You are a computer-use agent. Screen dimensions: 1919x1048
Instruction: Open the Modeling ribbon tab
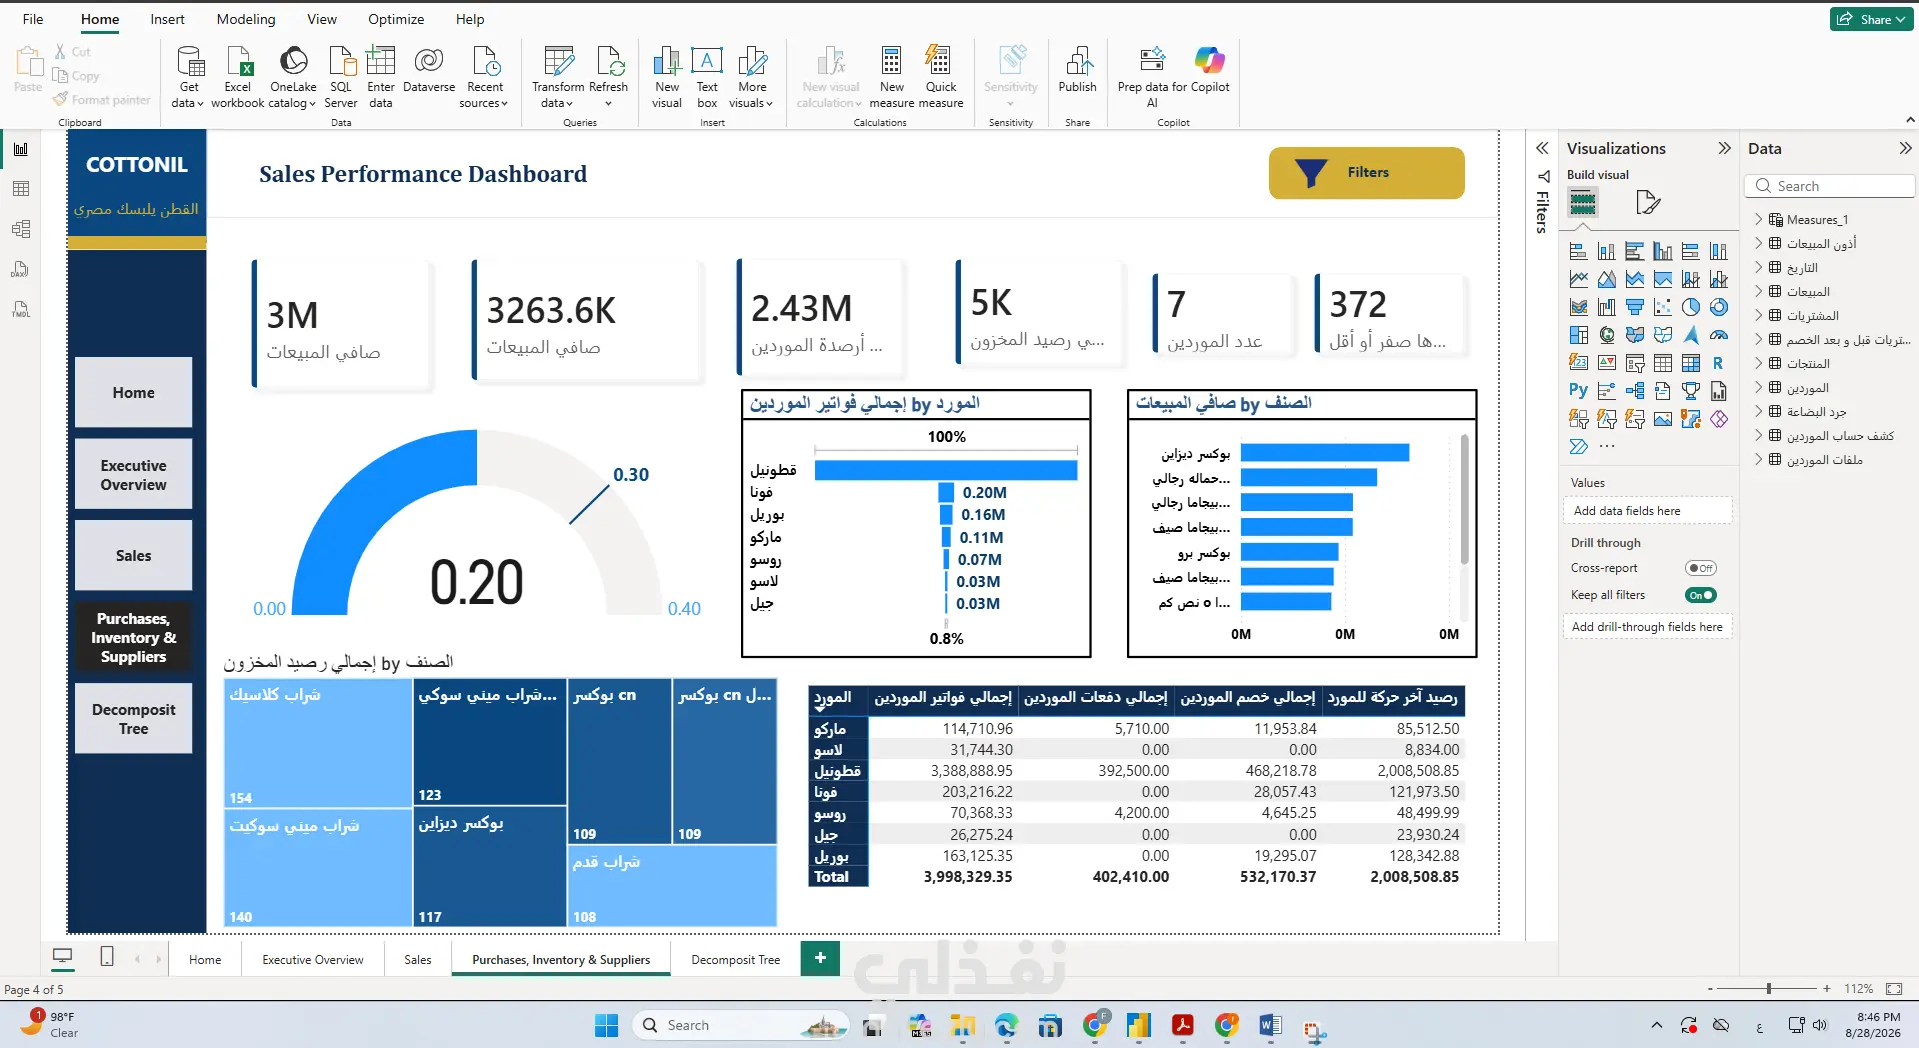coord(246,19)
